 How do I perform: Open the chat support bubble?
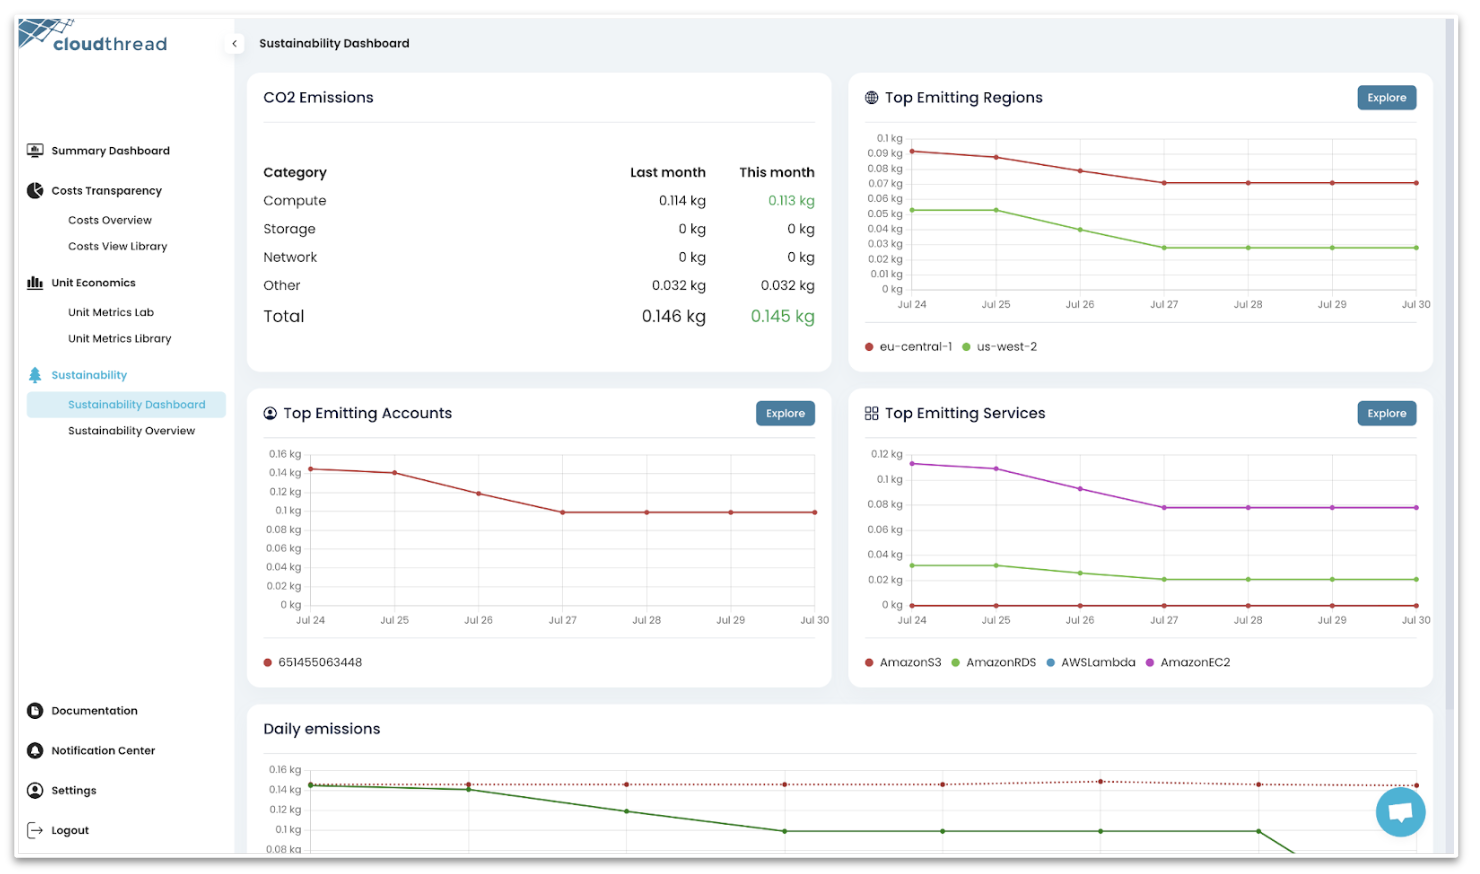point(1400,812)
